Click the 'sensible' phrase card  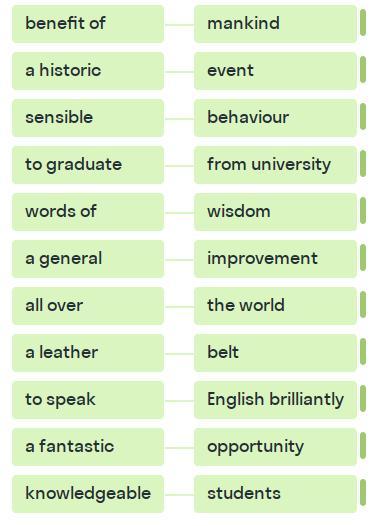88,118
